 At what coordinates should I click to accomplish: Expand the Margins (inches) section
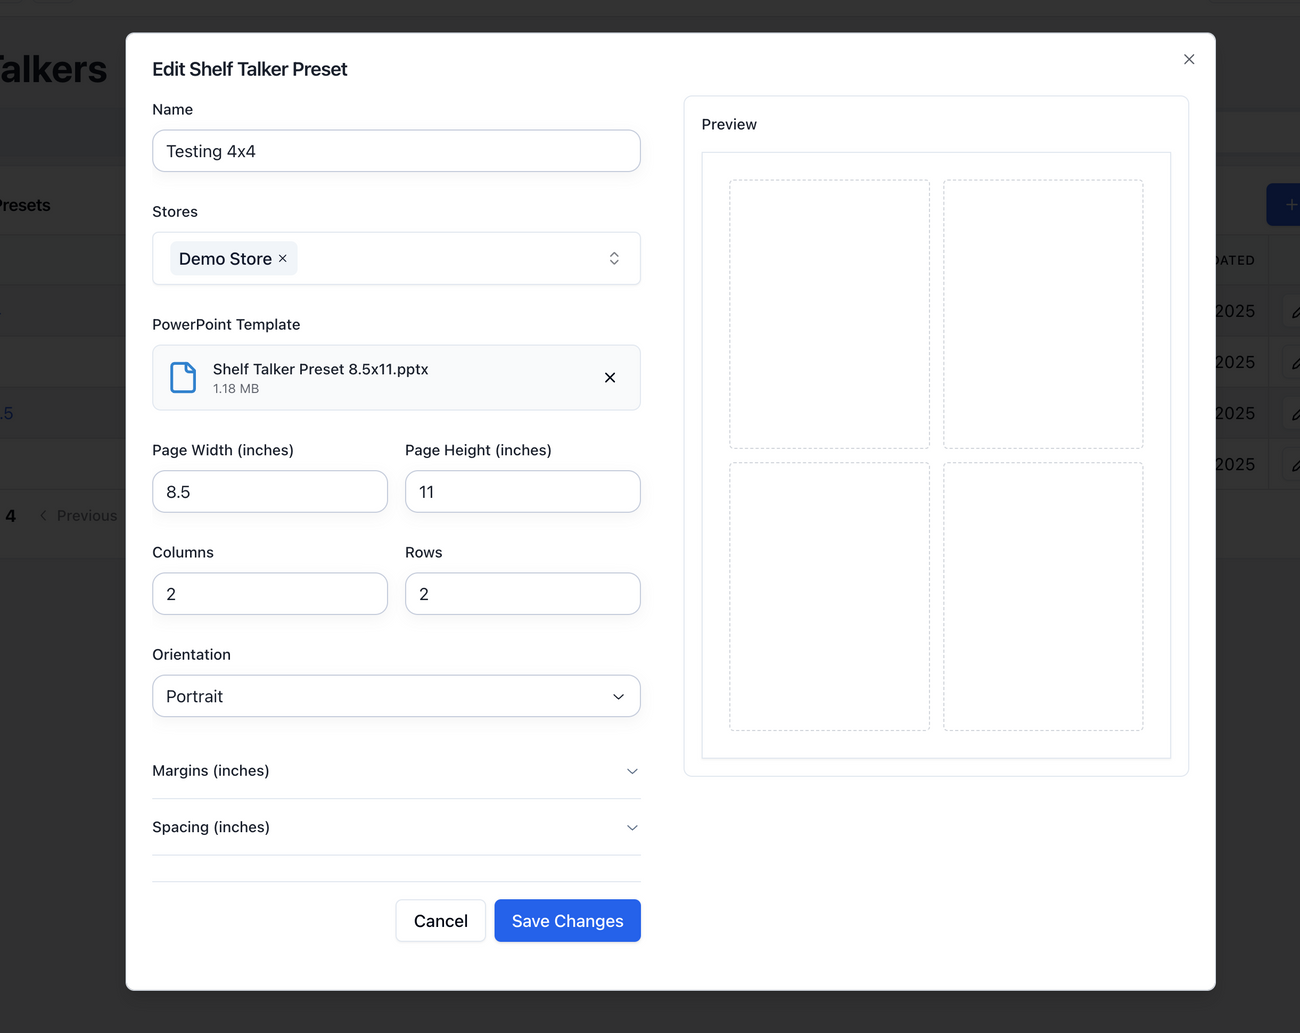(396, 771)
